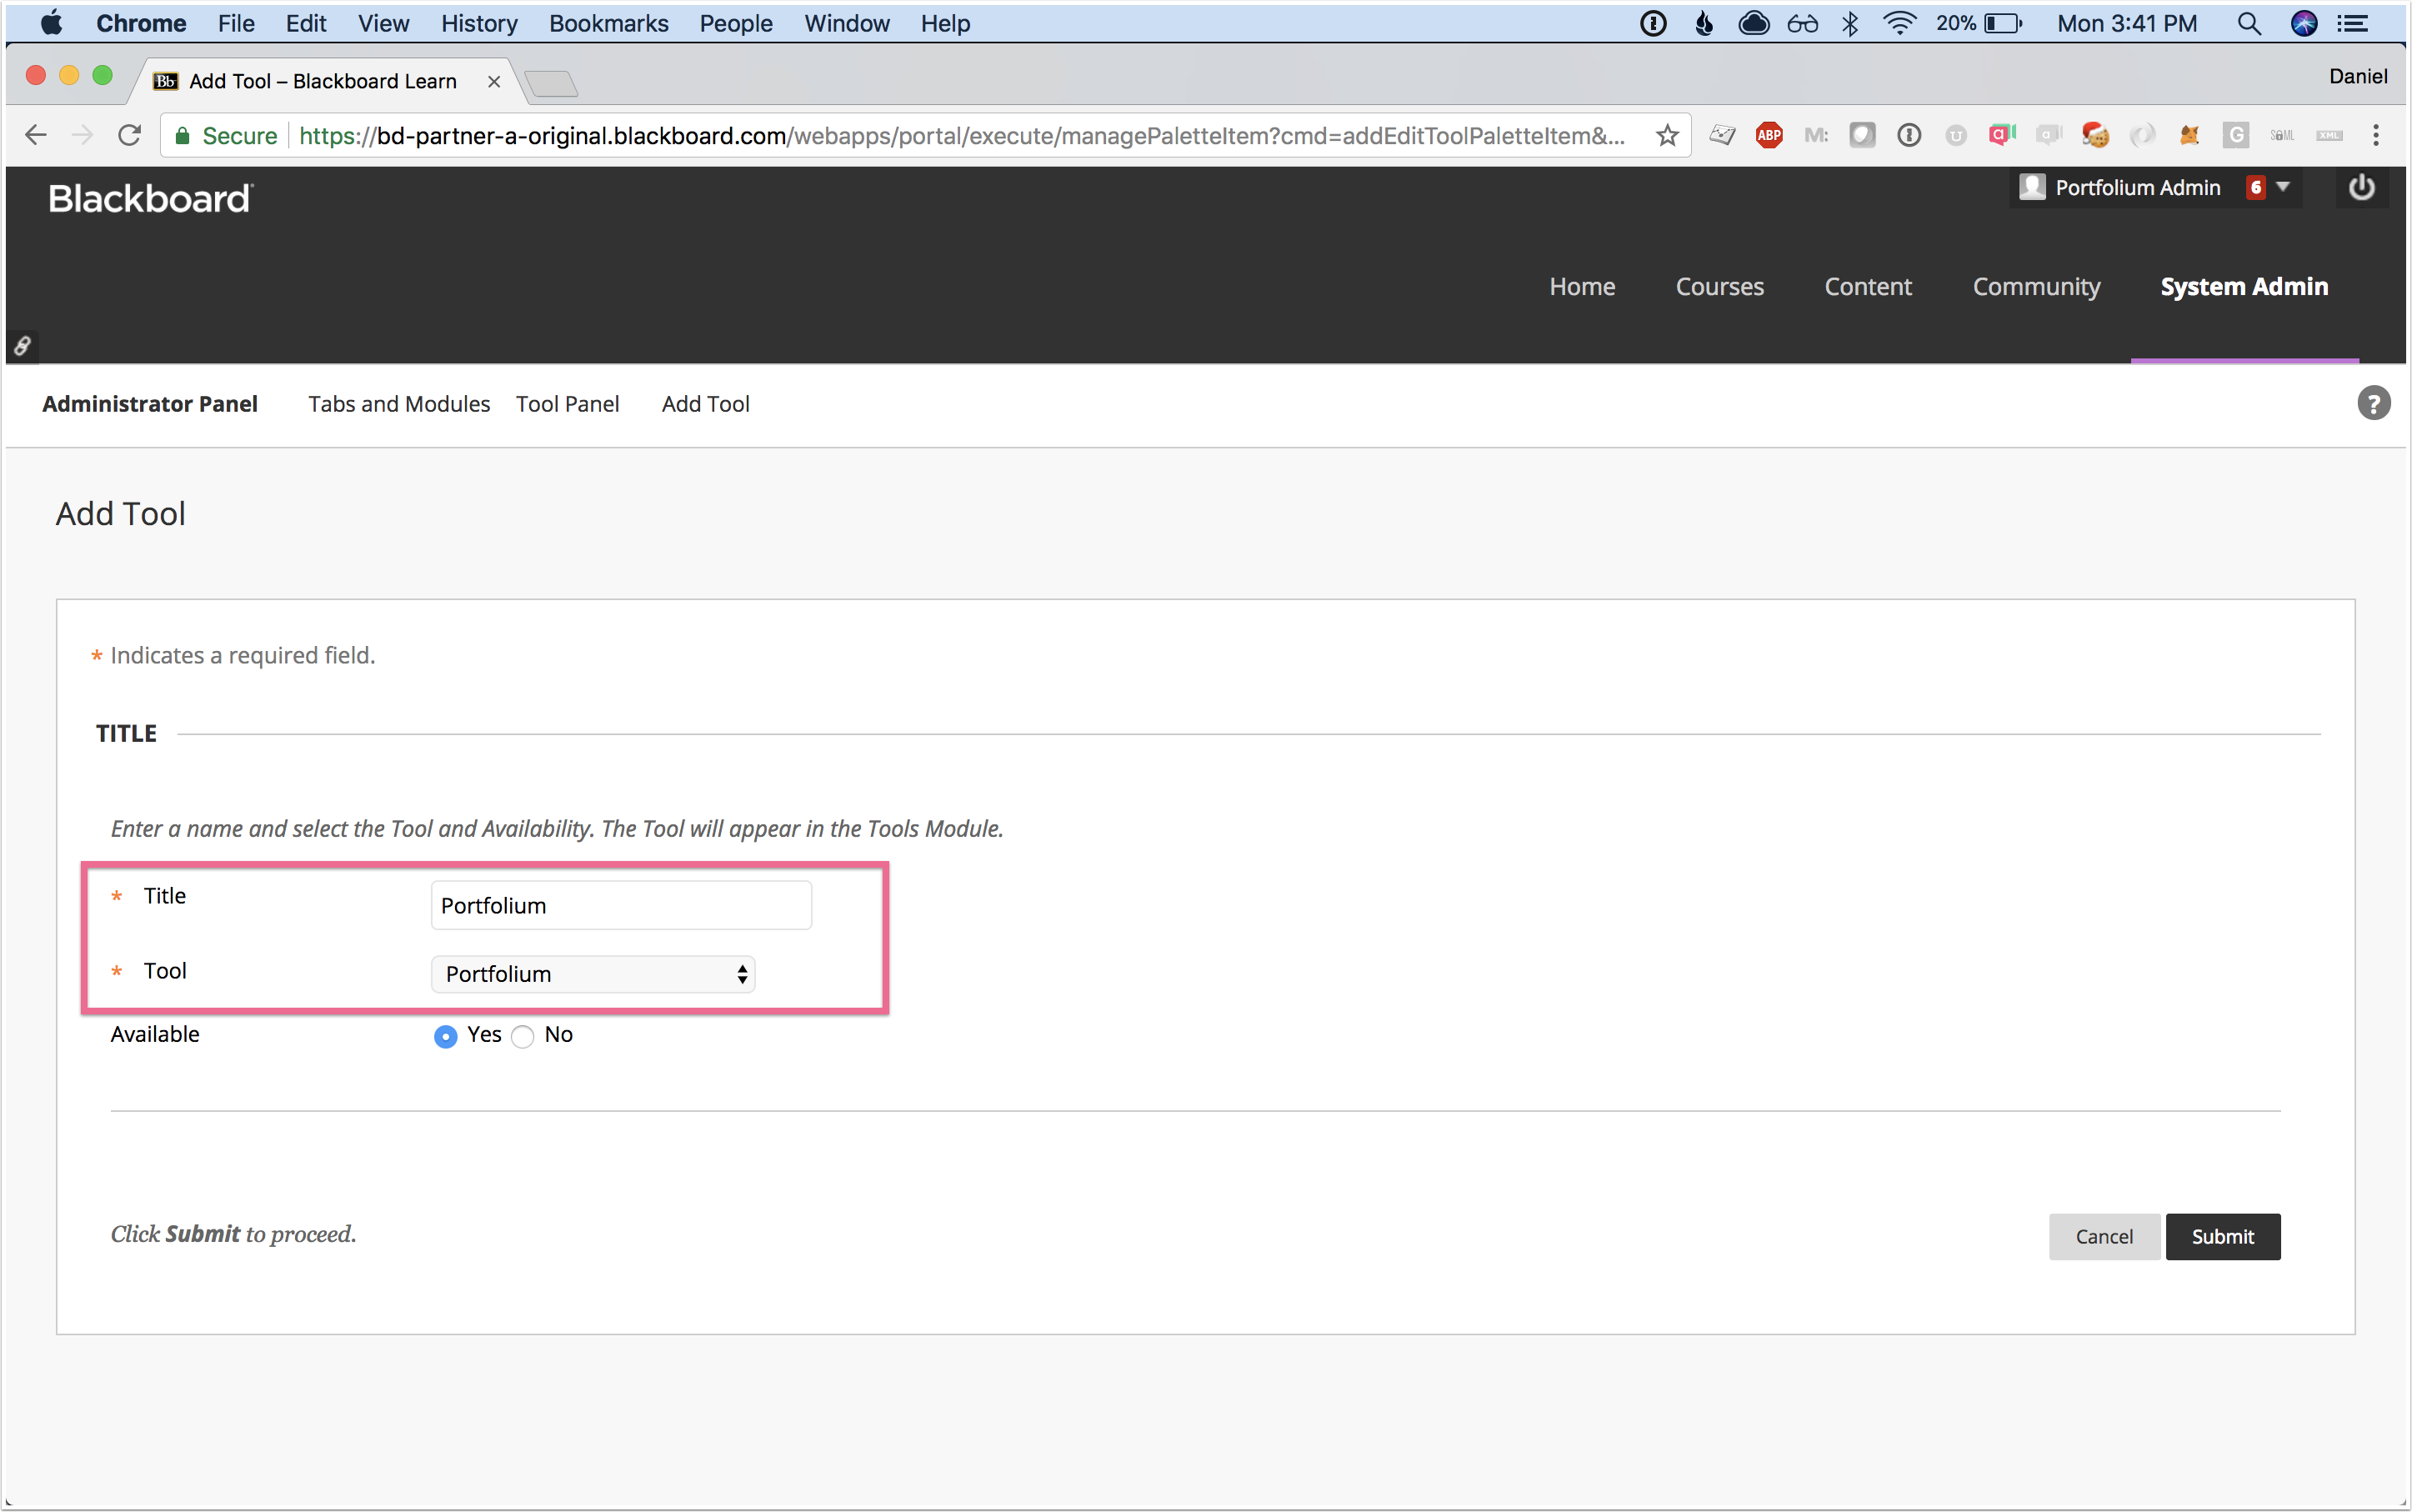Screen dimensions: 2412x1512
Task: Open Chrome's three-dot menu icon
Action: [2376, 135]
